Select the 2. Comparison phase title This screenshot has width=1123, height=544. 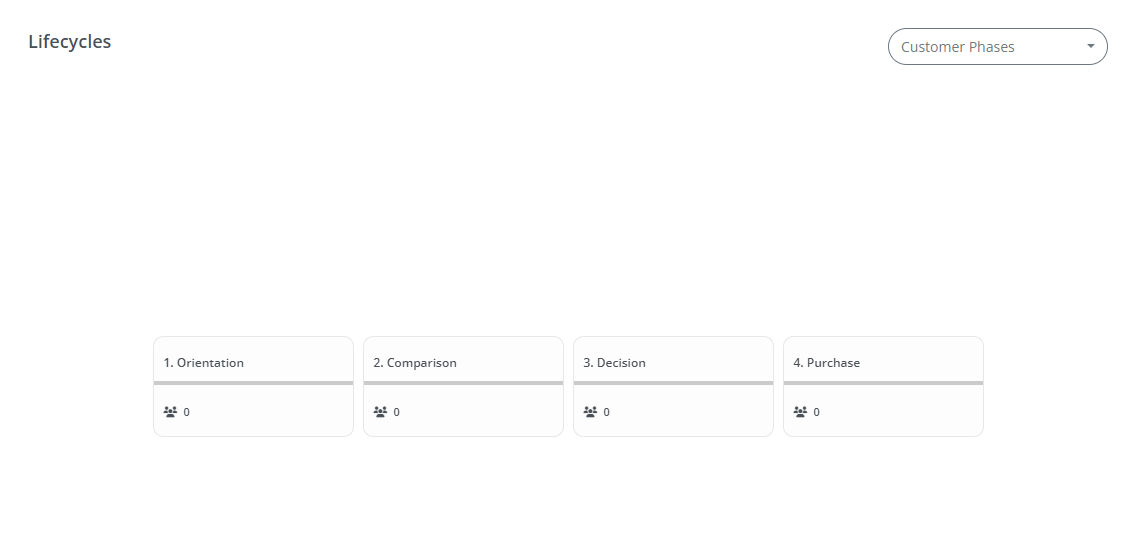click(415, 362)
